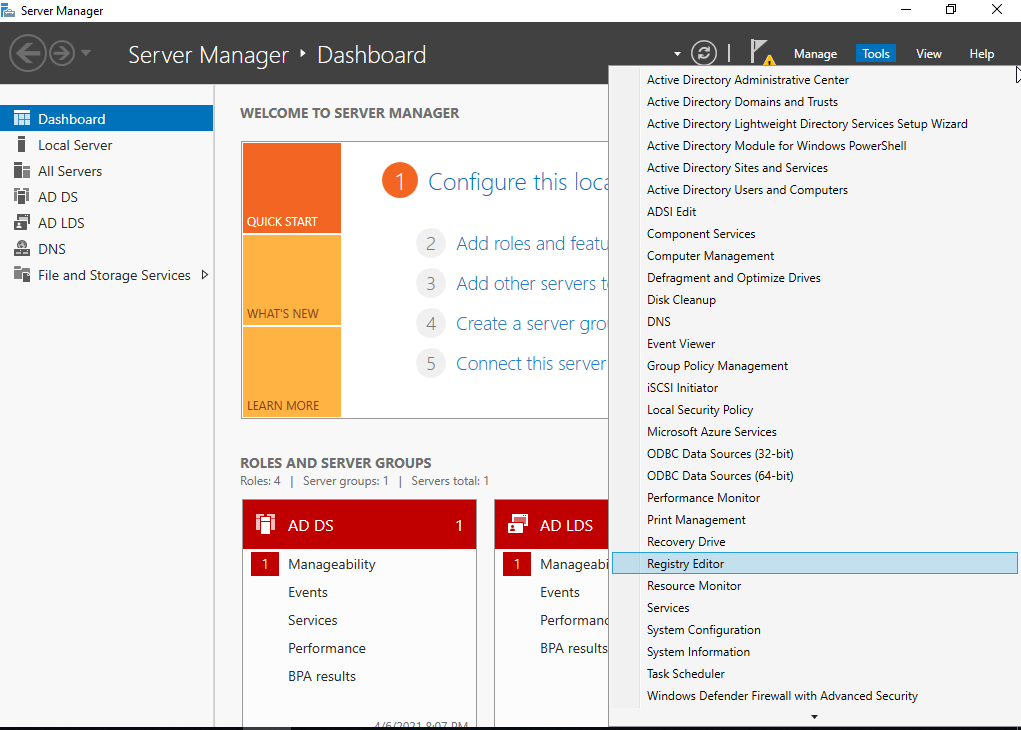
Task: Click the back navigation arrow icon
Action: pyautogui.click(x=28, y=53)
